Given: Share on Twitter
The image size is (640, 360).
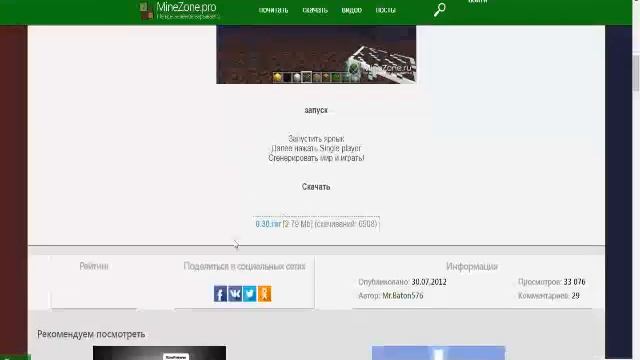Looking at the screenshot, I should tap(250, 293).
